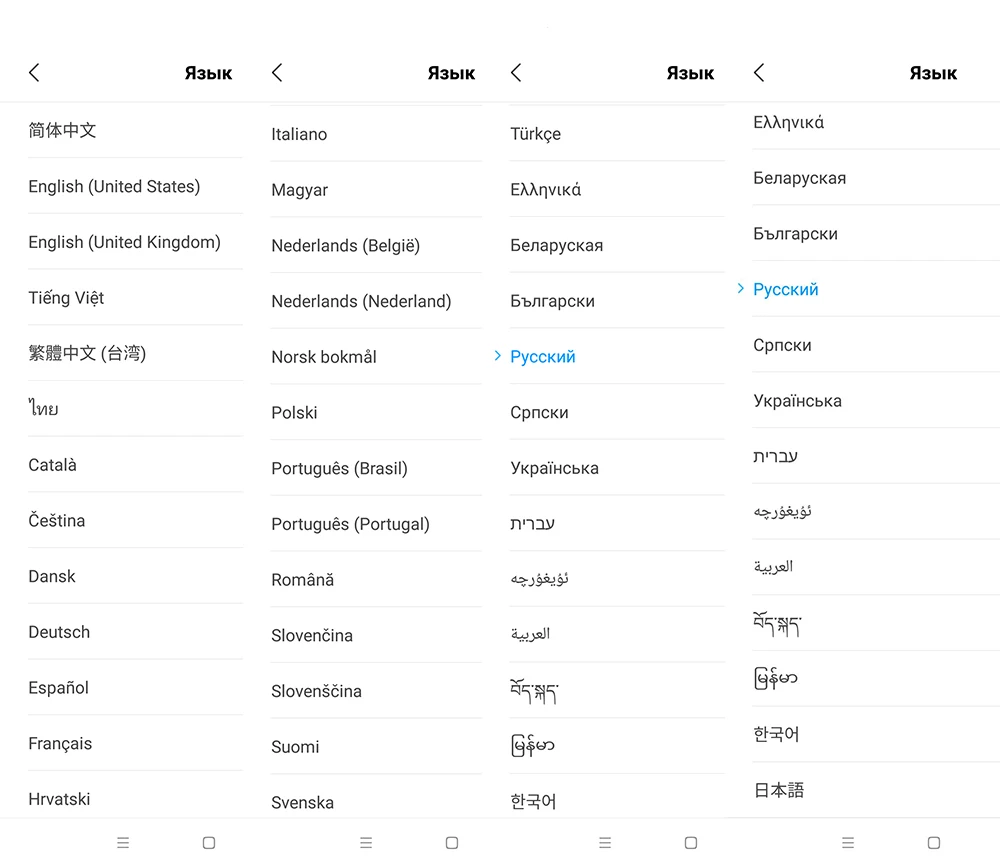The image size is (1000, 868).
Task: Choose 日本語 from the list
Action: [x=779, y=790]
